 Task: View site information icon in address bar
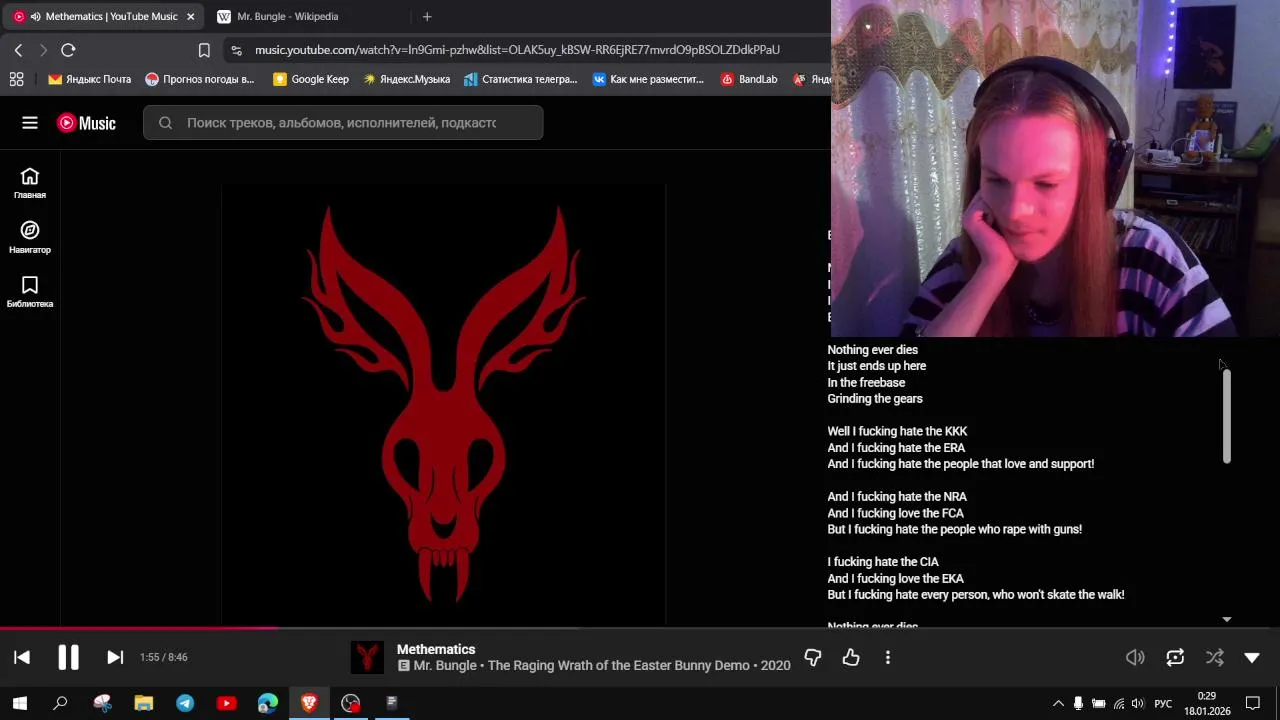click(x=236, y=50)
